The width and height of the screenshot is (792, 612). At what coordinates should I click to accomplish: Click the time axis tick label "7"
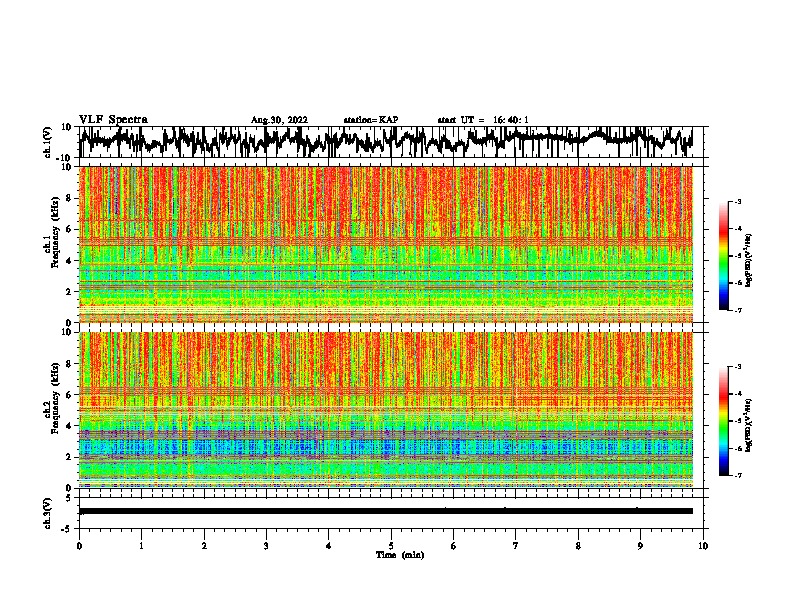coord(516,546)
